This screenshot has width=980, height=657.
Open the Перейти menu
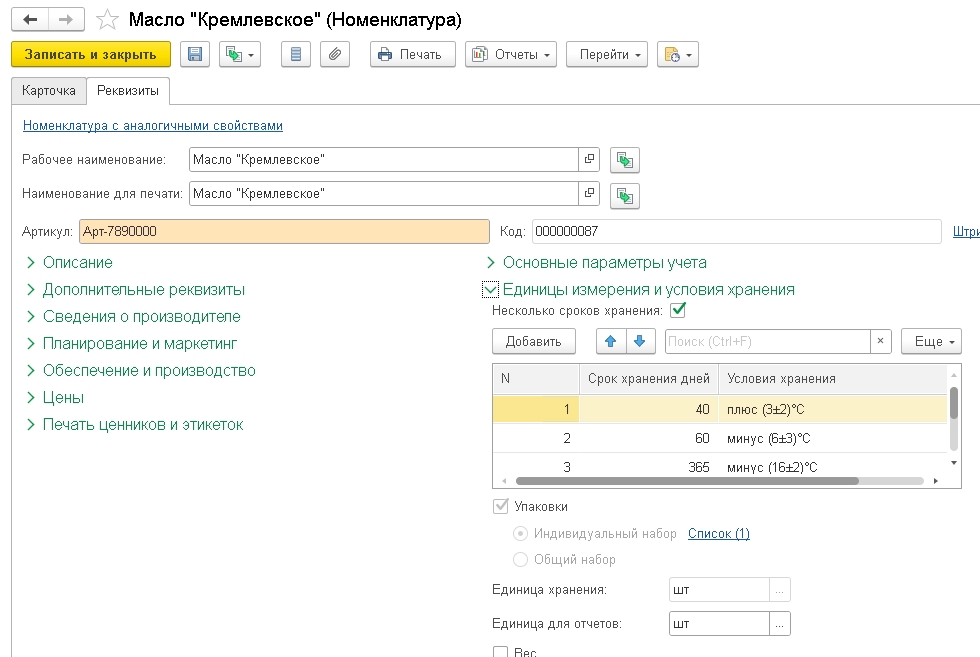pos(607,54)
